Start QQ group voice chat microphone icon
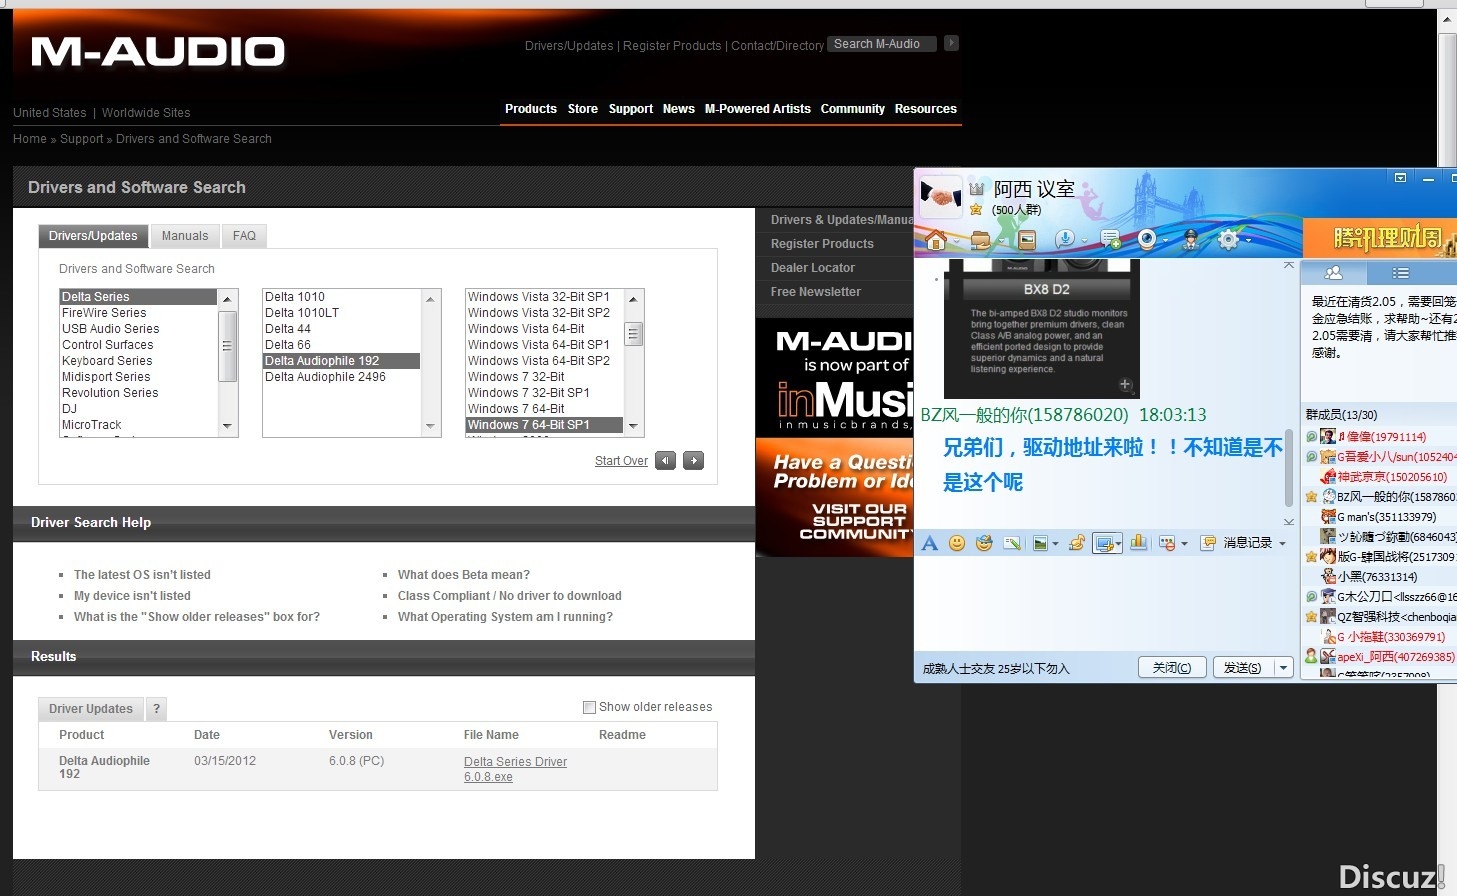 (x=1065, y=240)
